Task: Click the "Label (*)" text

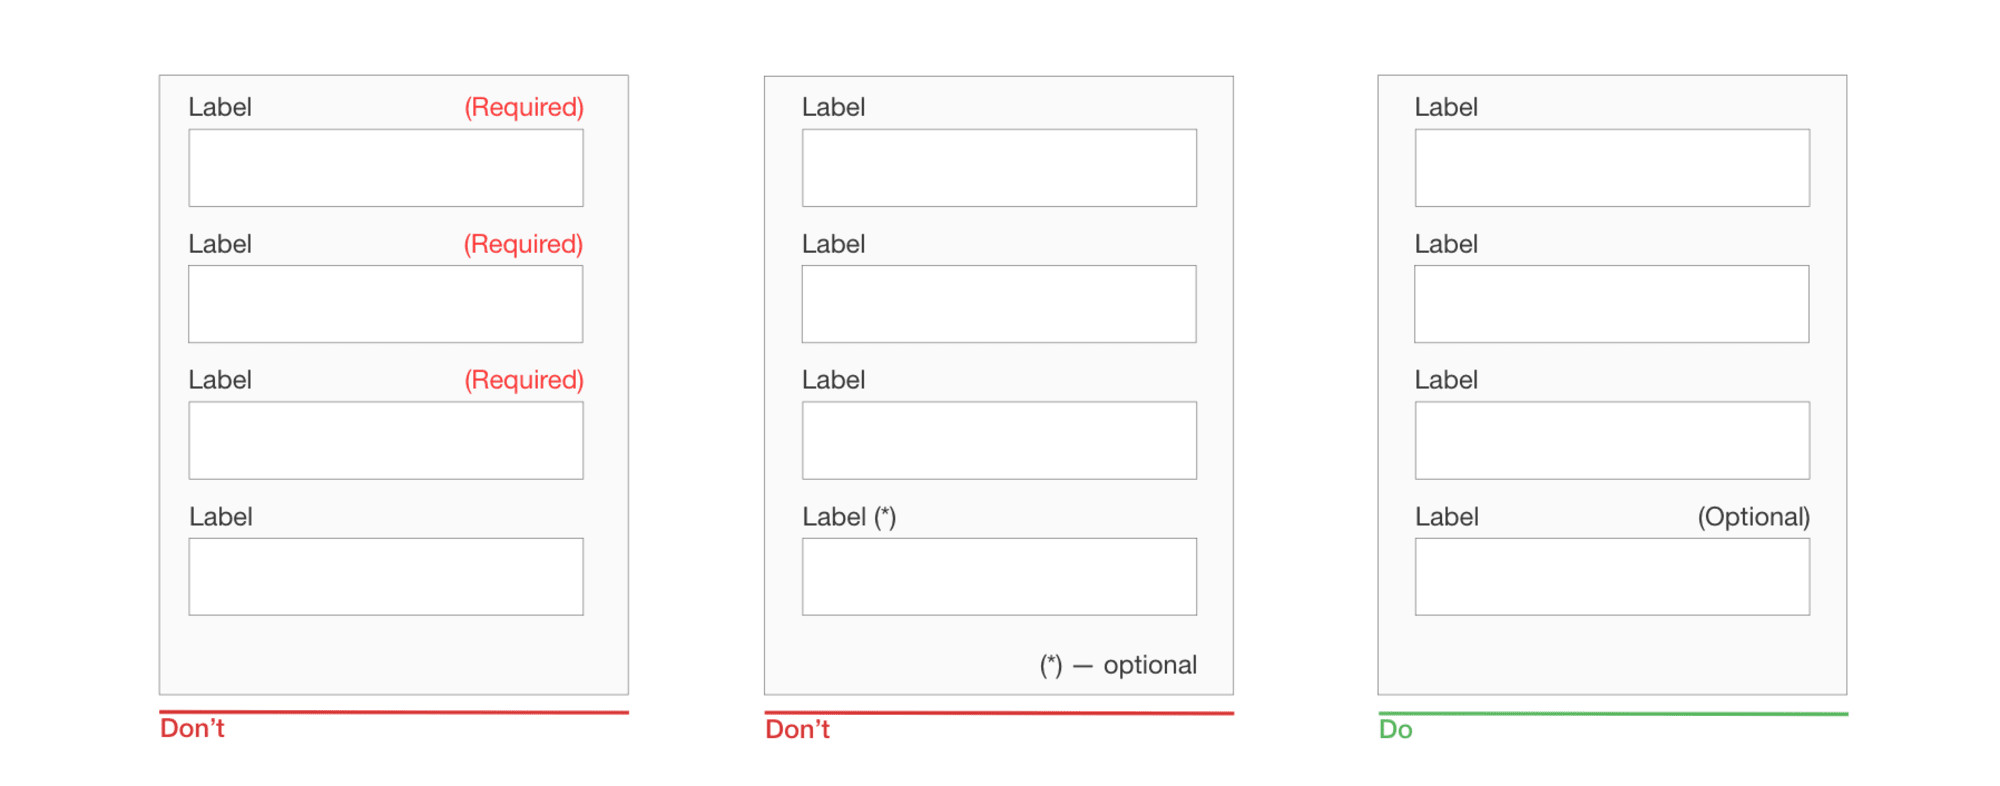Action: click(x=849, y=517)
